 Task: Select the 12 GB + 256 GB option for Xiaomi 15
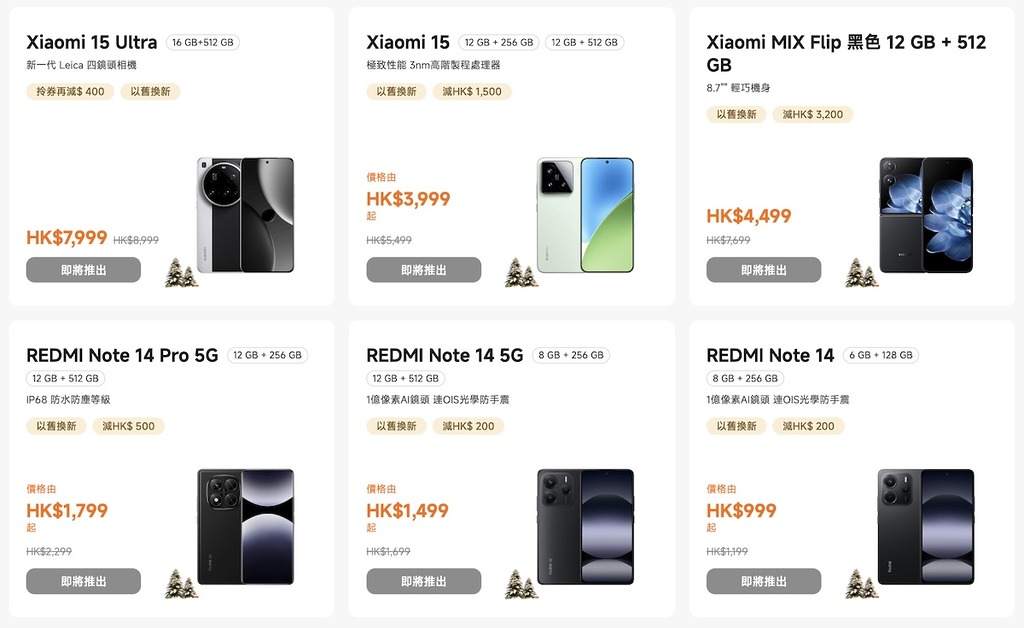pyautogui.click(x=502, y=42)
